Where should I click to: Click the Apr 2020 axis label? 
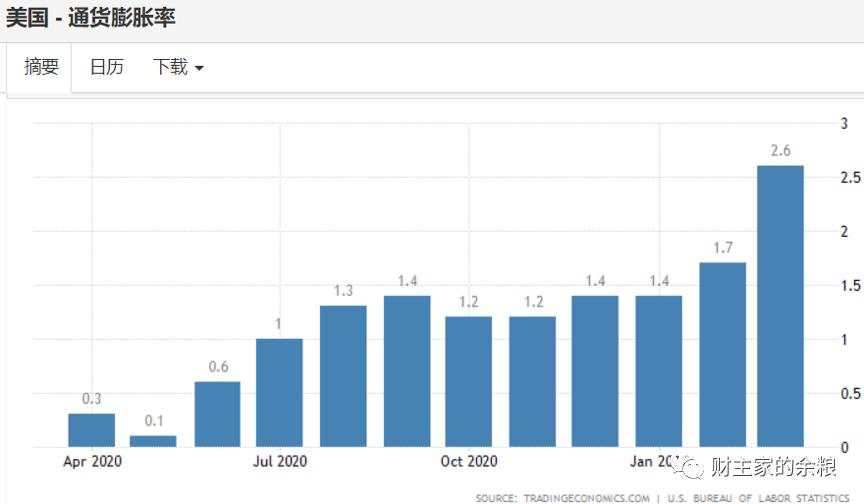coord(92,462)
